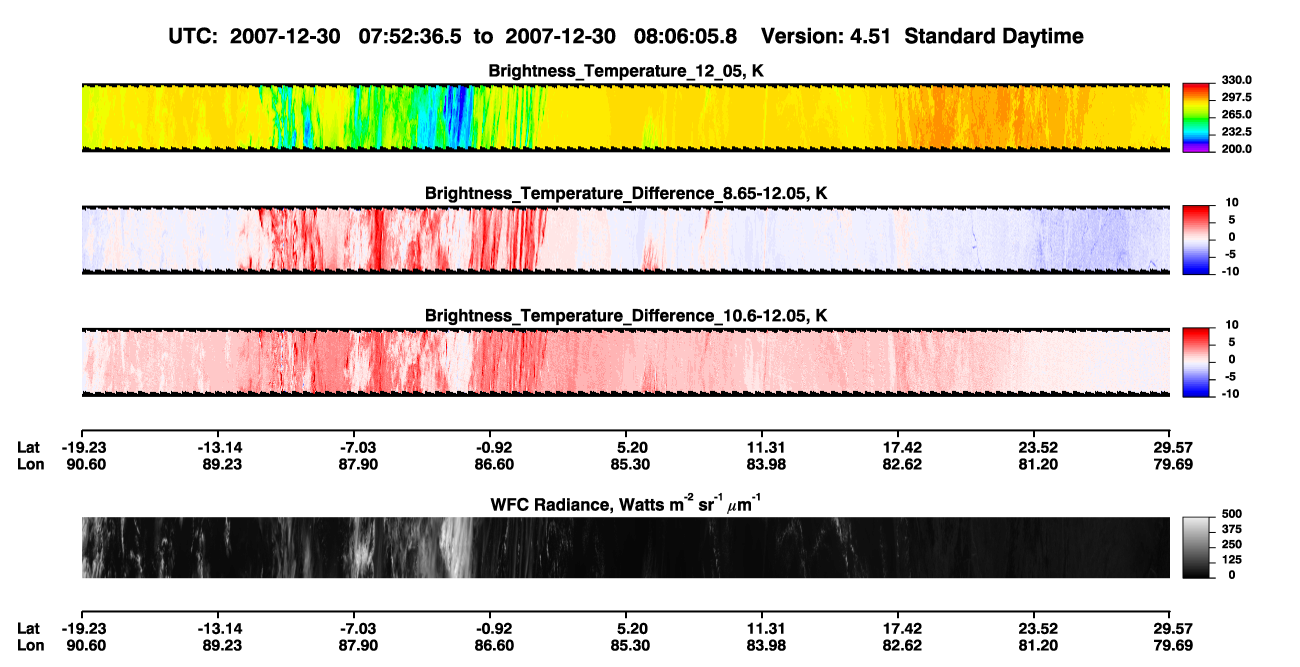Click the Brightness_Temperature_12_05, K panel title
The image size is (1300, 667).
(x=626, y=71)
